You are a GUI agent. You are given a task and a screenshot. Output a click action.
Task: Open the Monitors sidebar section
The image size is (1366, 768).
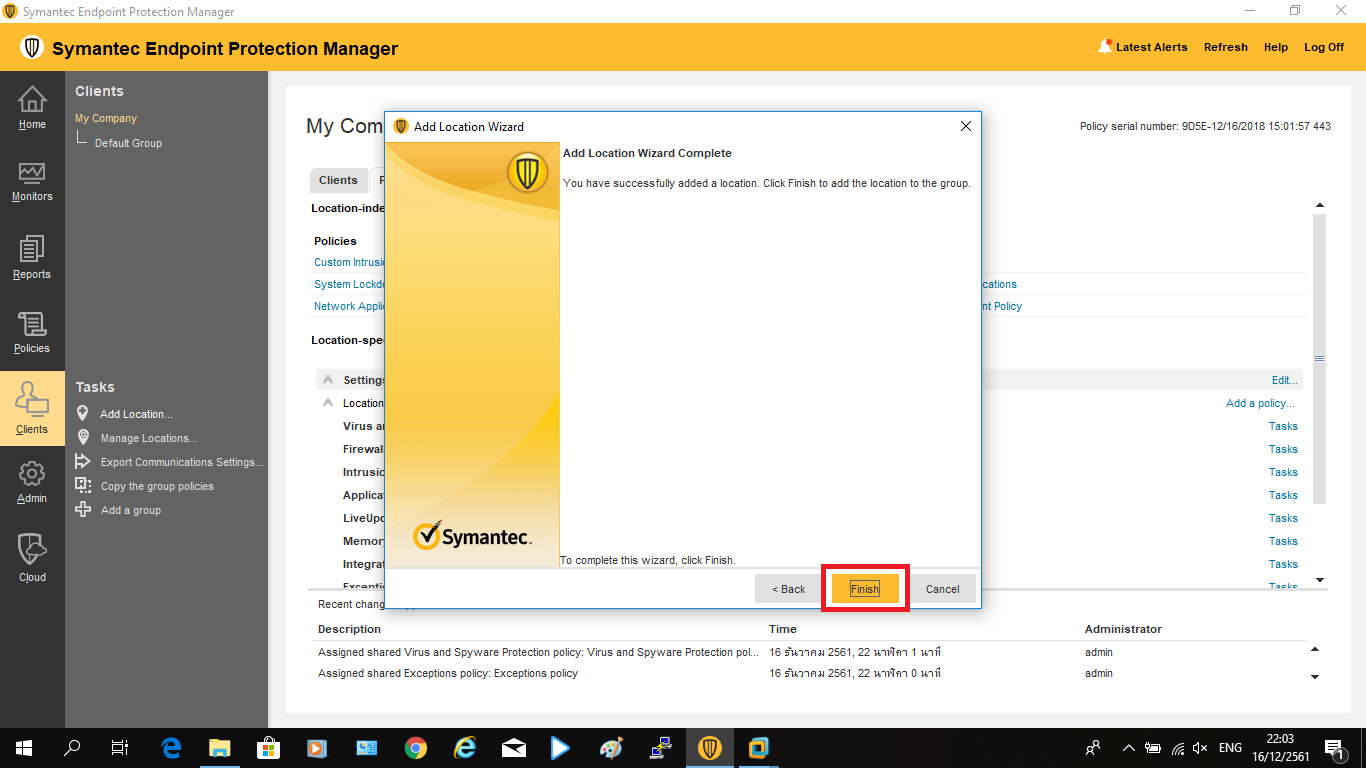32,181
